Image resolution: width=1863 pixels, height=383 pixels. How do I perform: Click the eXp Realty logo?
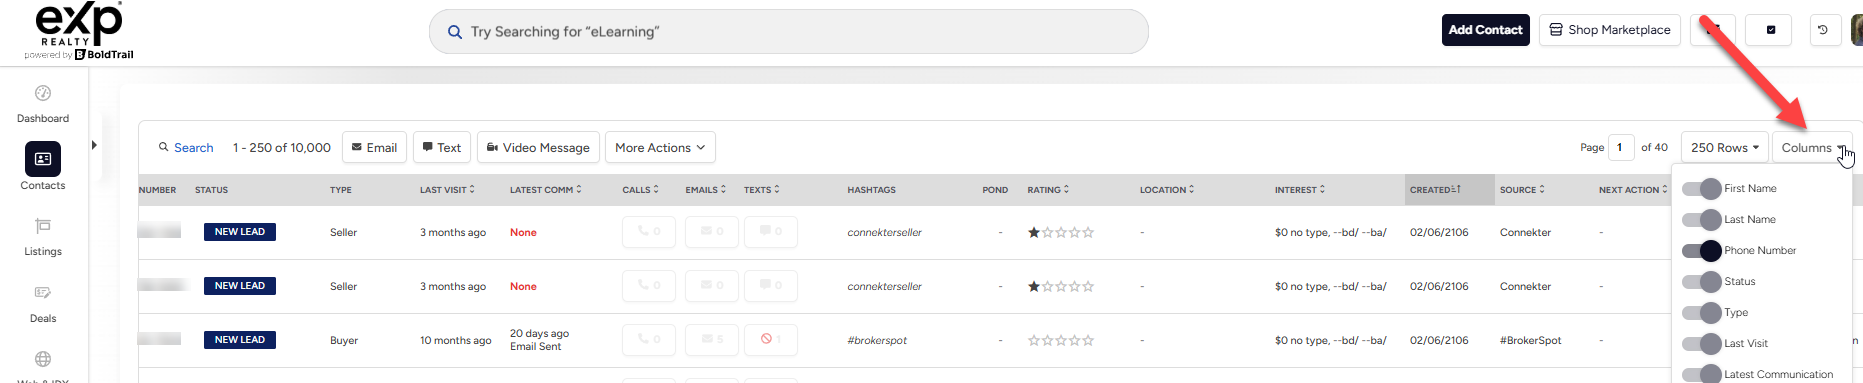(x=79, y=31)
